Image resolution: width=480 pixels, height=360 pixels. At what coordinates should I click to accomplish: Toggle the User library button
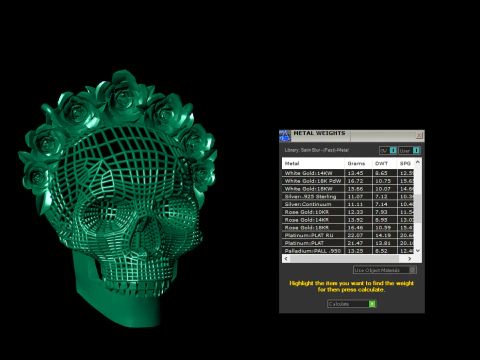coord(409,151)
